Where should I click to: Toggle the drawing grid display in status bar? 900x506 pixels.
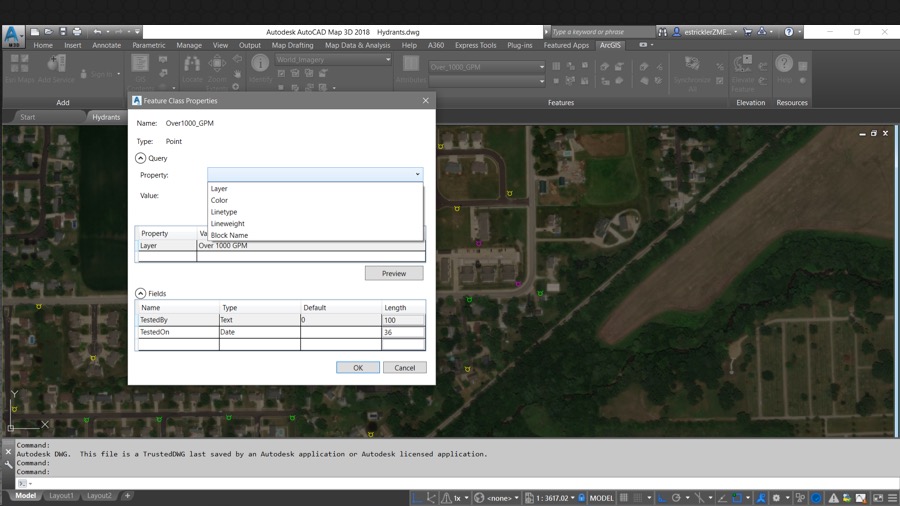[623, 497]
